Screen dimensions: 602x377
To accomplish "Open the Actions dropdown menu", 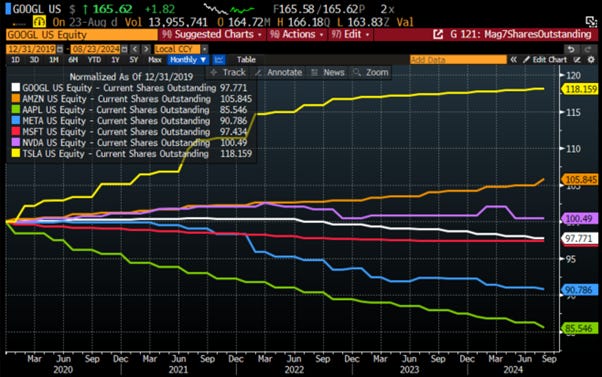I will point(297,35).
